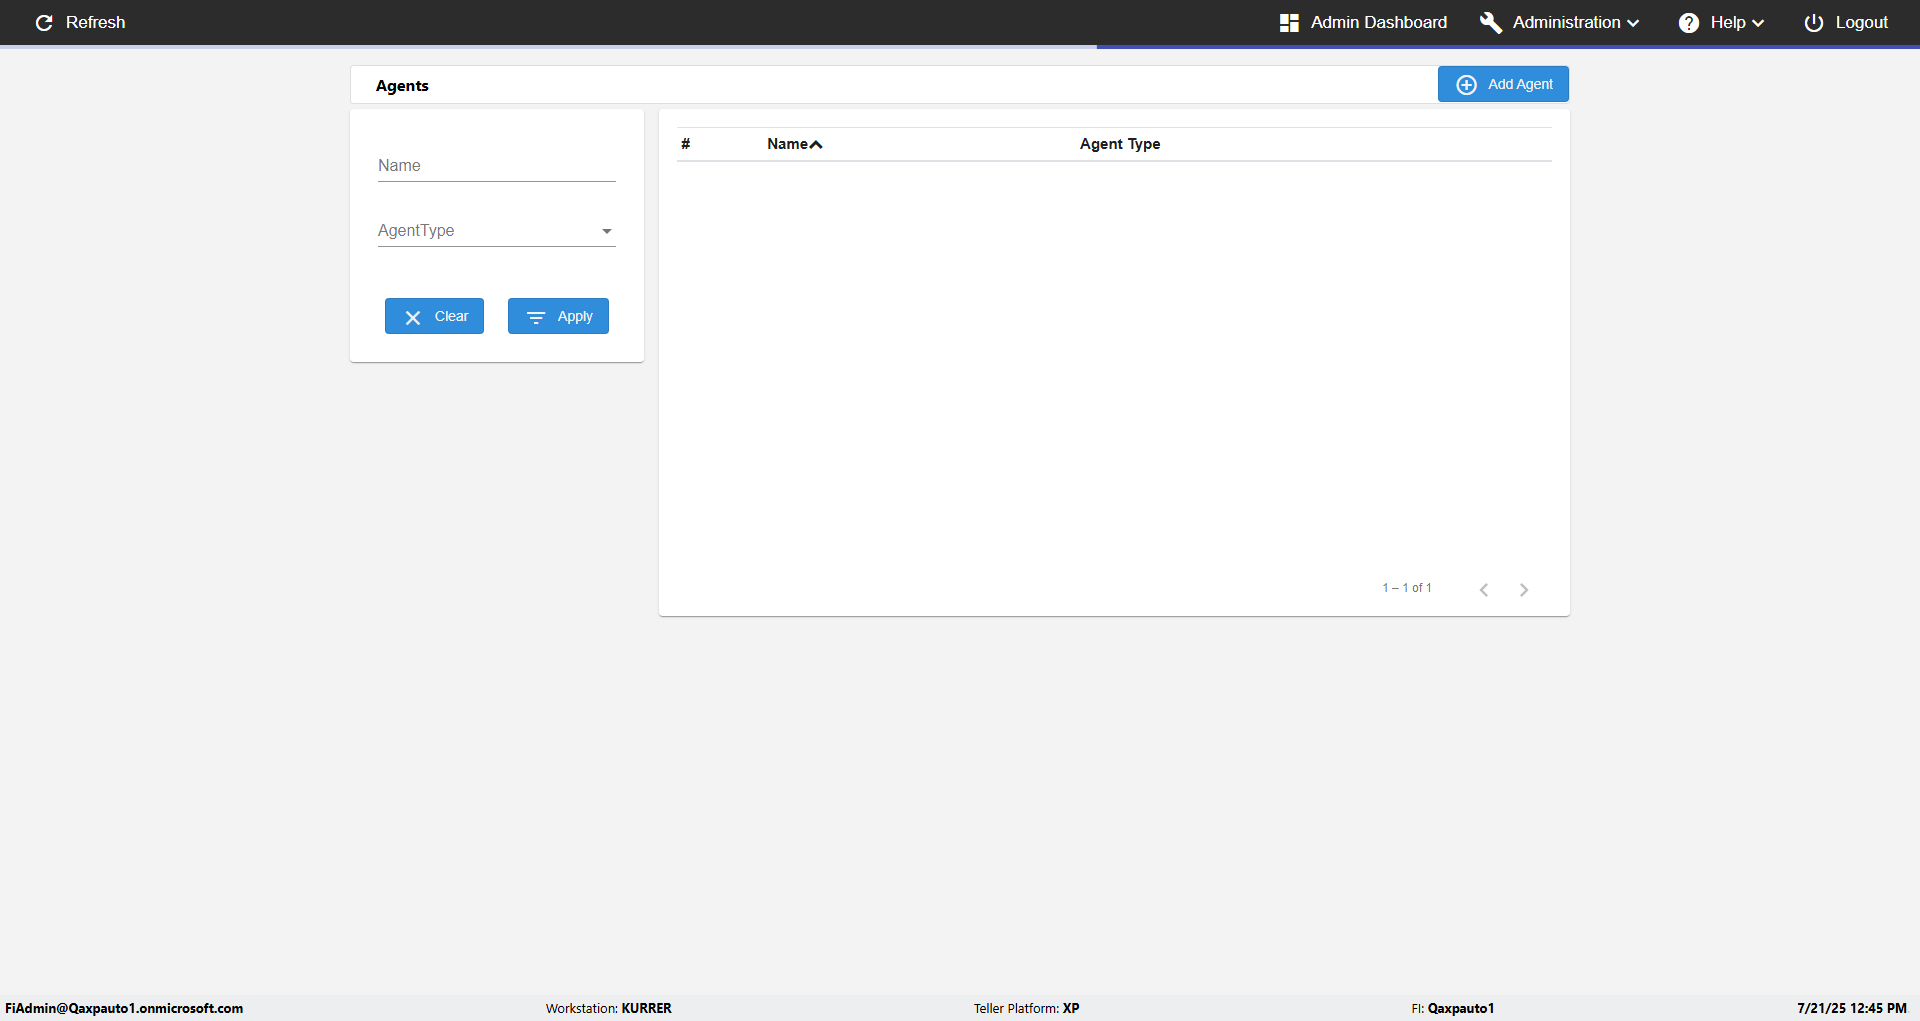Clear the agent filters
The height and width of the screenshot is (1021, 1920).
pyautogui.click(x=434, y=316)
